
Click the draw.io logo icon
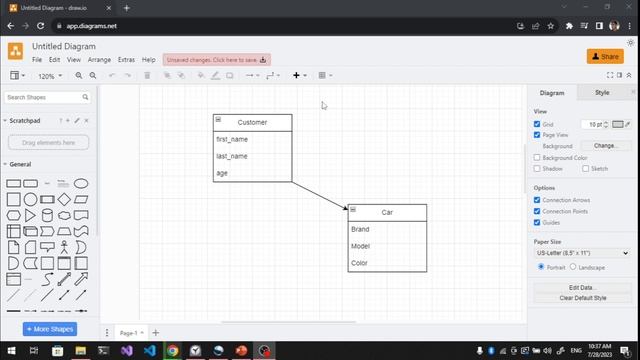coord(16,51)
